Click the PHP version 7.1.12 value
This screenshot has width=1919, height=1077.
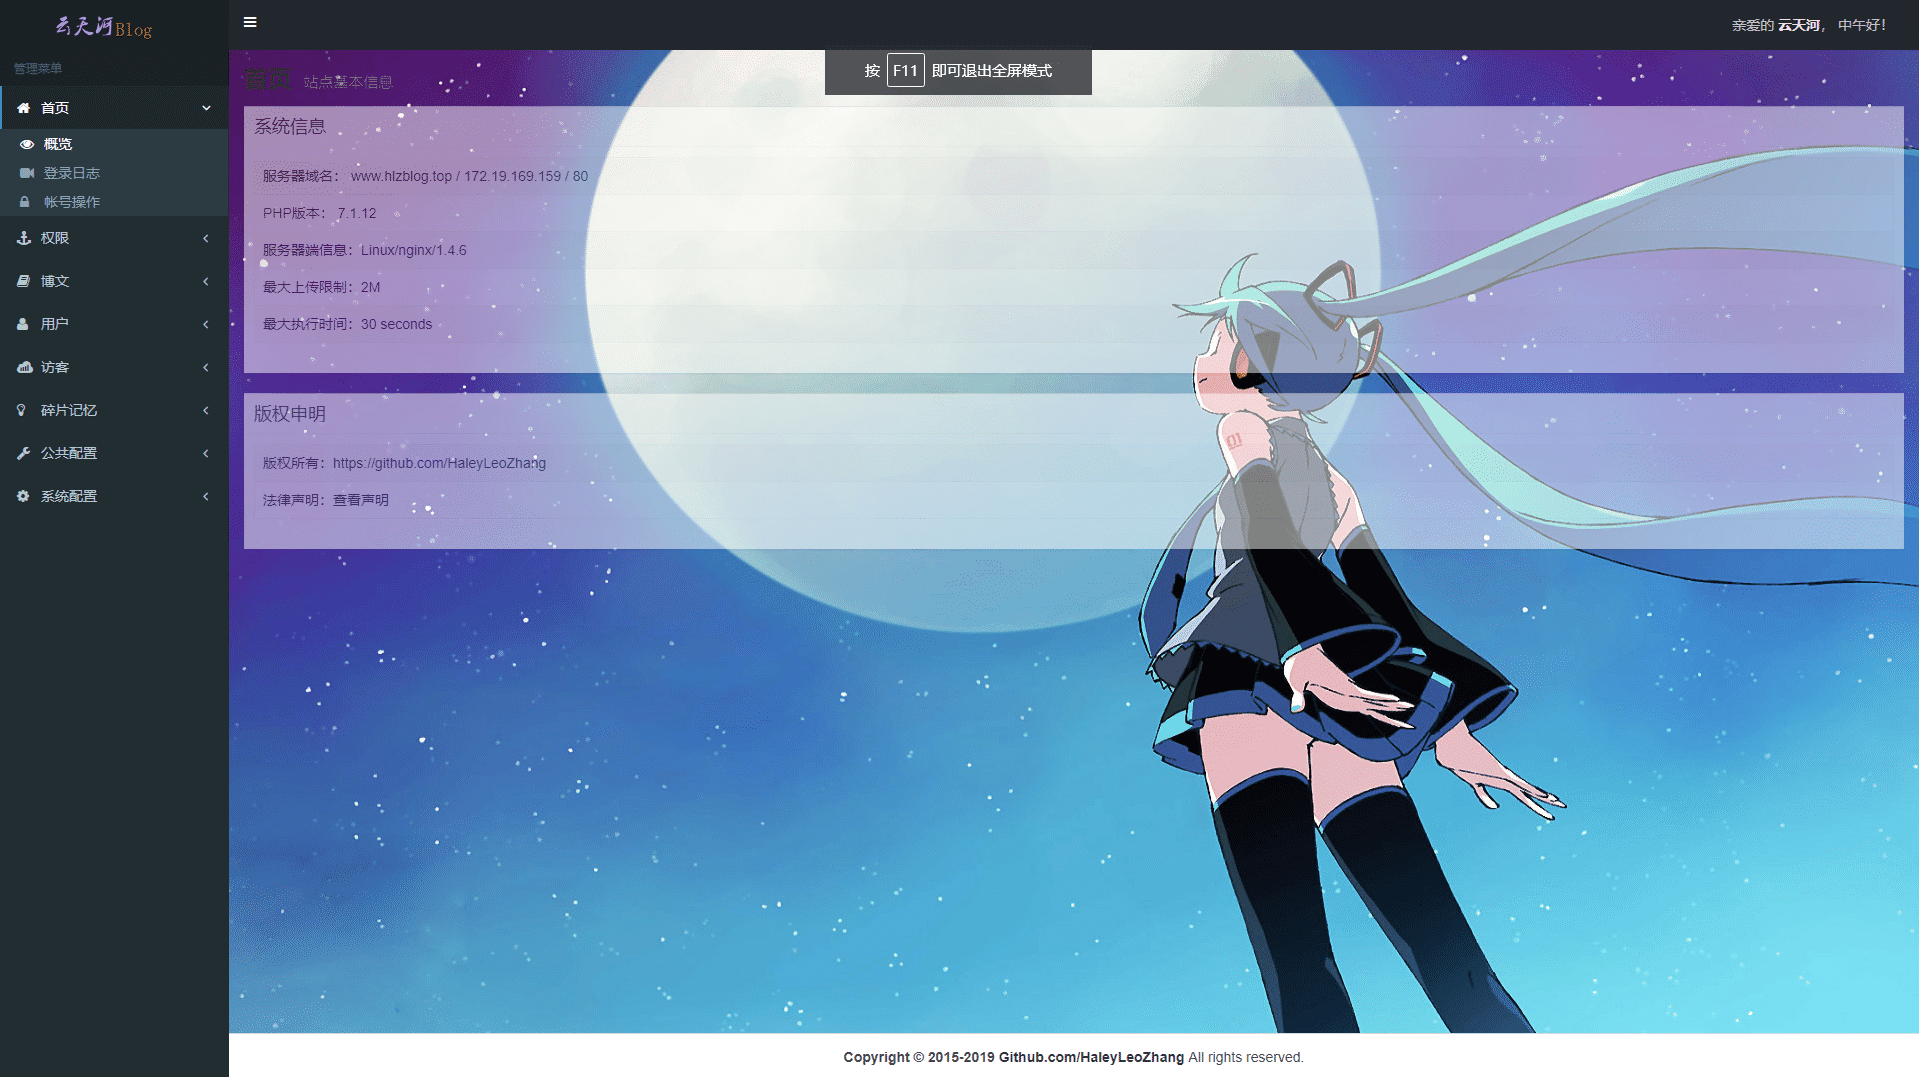click(357, 213)
